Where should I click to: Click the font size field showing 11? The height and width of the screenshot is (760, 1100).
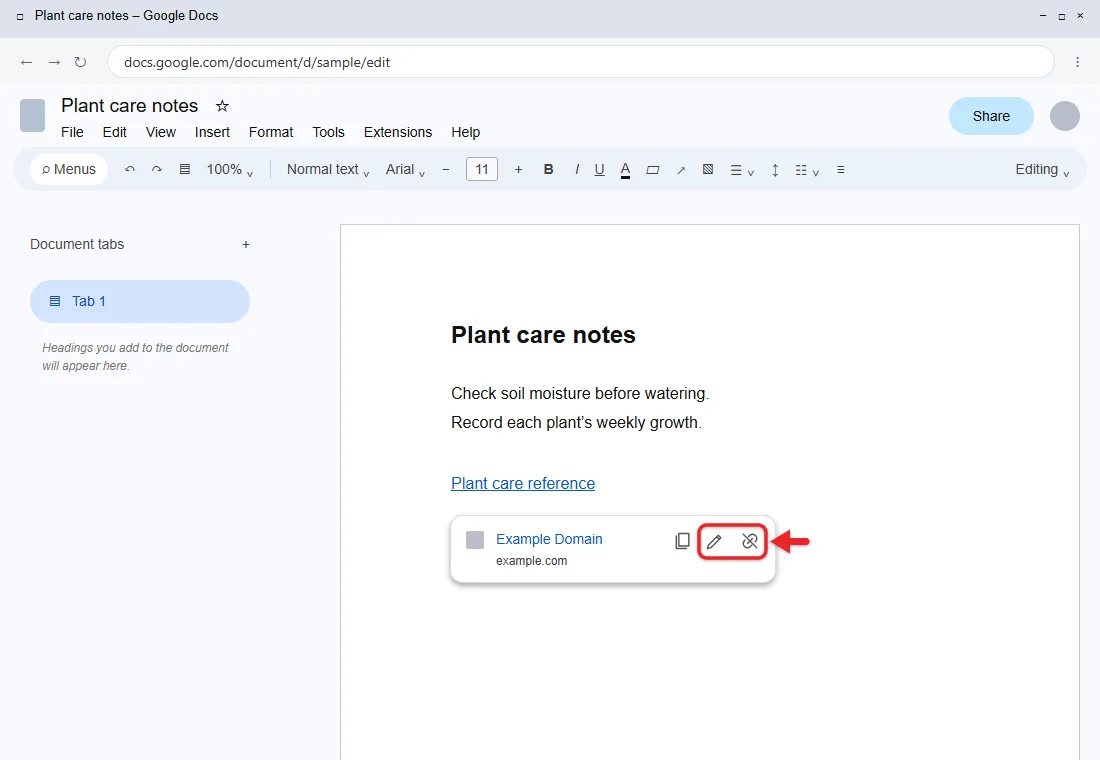[482, 169]
